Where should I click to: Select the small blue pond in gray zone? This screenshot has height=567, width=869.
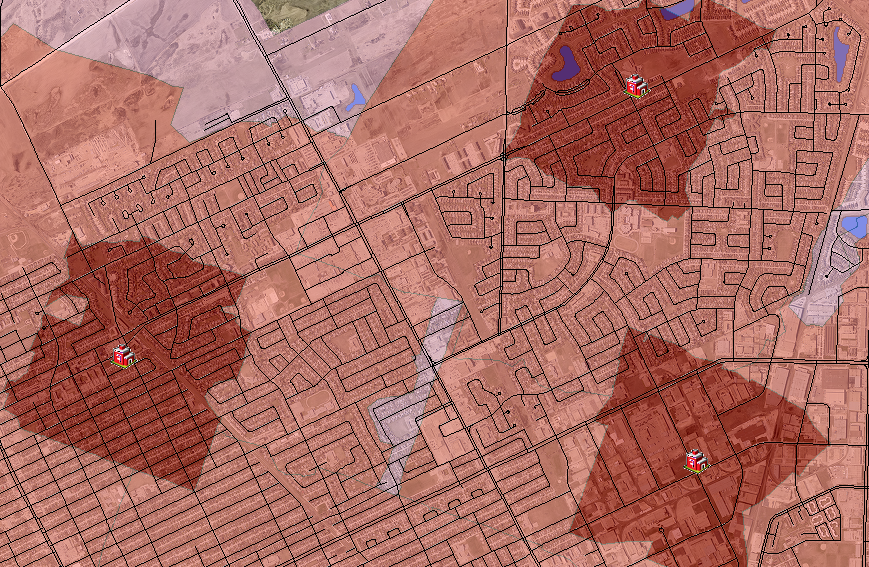pyautogui.click(x=355, y=96)
